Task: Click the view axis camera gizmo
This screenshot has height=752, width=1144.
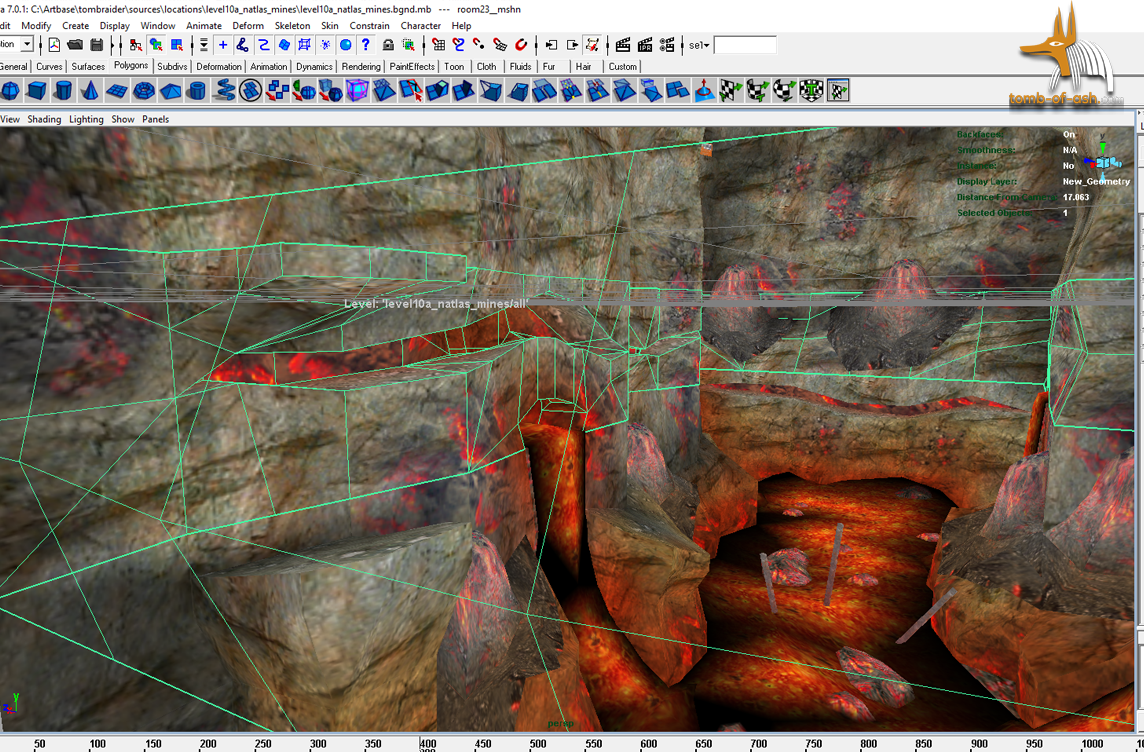Action: point(1102,160)
